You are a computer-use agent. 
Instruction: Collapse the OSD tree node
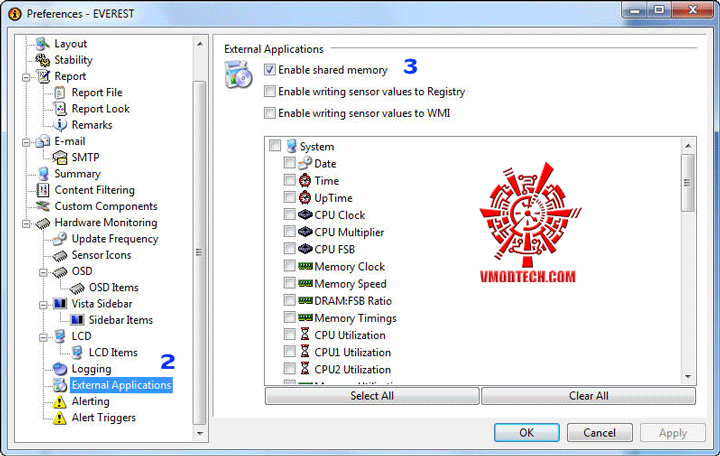(x=43, y=272)
